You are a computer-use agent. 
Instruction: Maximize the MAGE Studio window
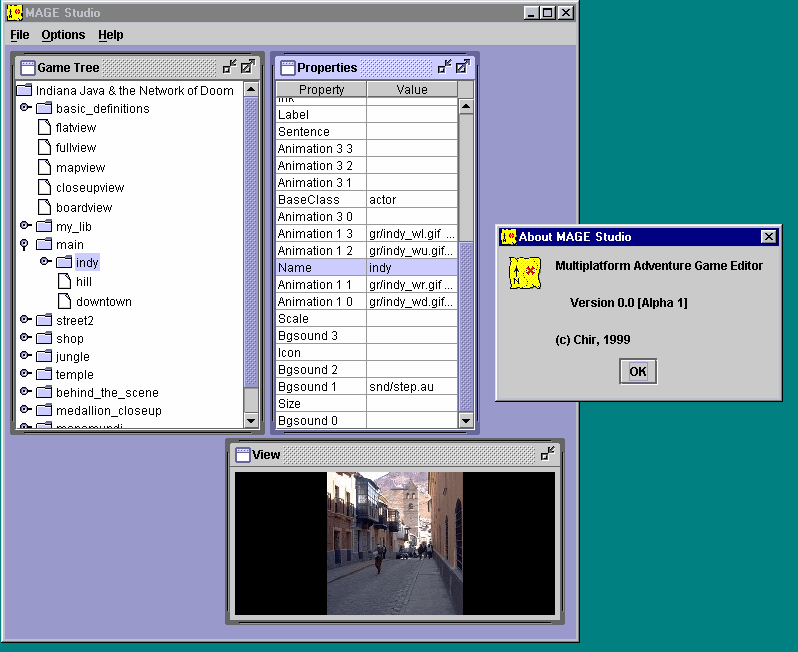point(548,13)
